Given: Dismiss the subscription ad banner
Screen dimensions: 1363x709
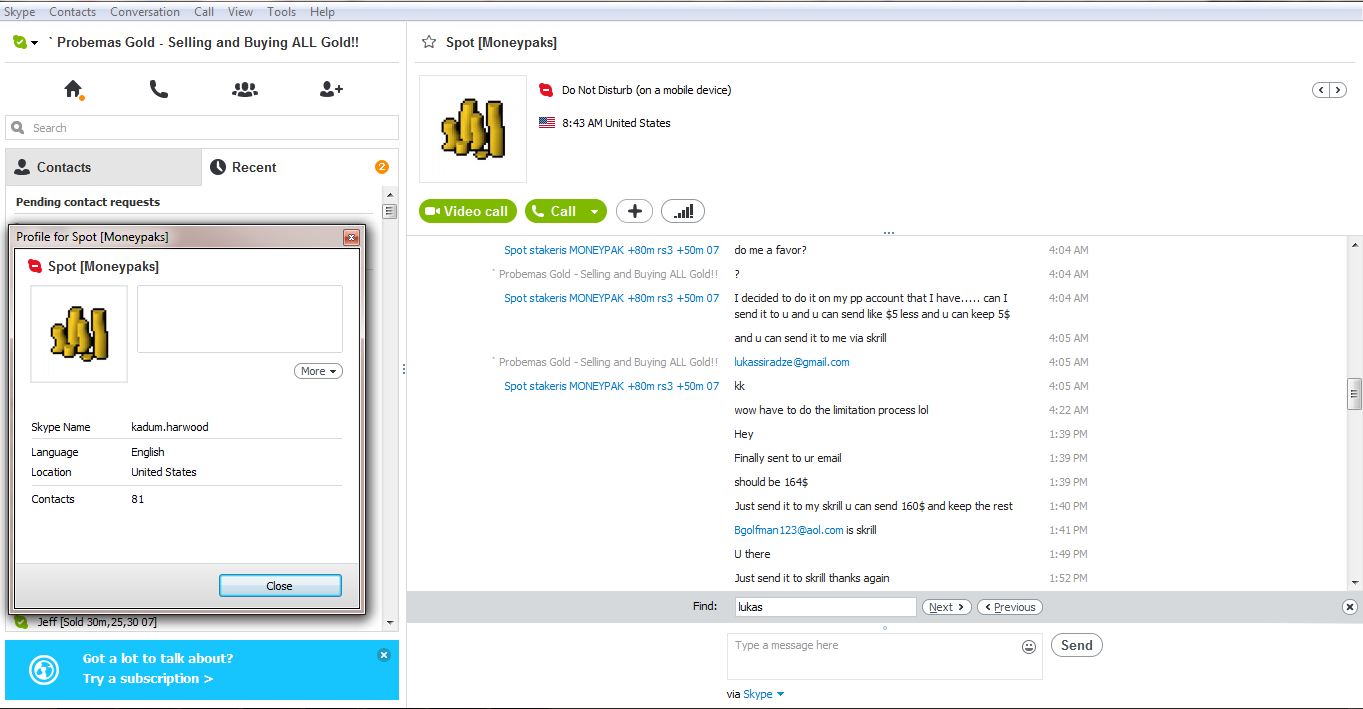Looking at the screenshot, I should (x=384, y=655).
